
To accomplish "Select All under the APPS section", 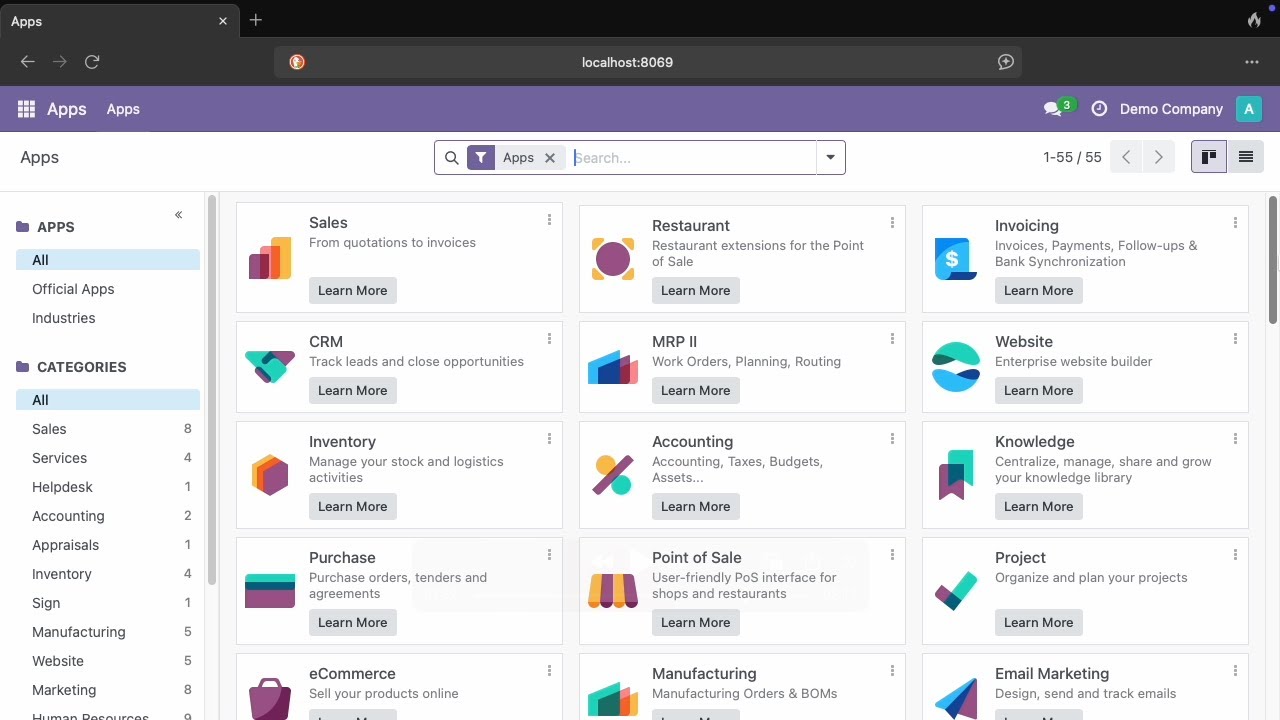I will [108, 260].
